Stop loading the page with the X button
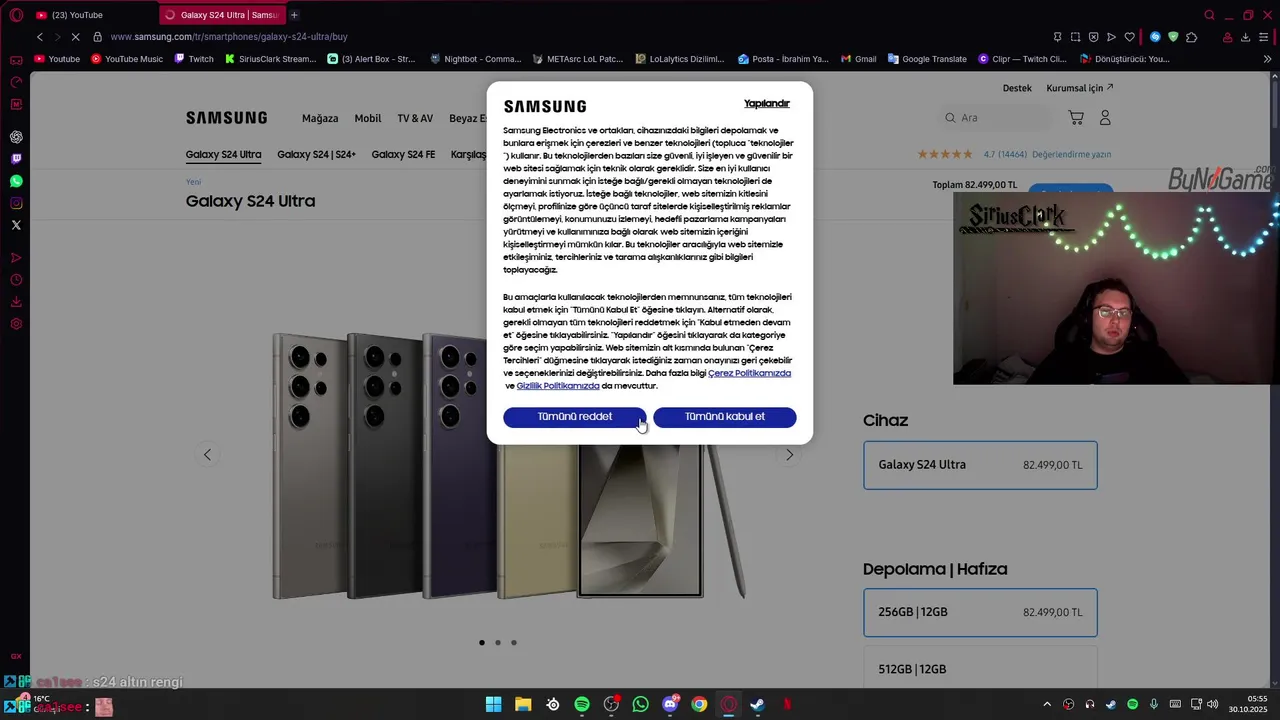The height and width of the screenshot is (720, 1280). [75, 37]
